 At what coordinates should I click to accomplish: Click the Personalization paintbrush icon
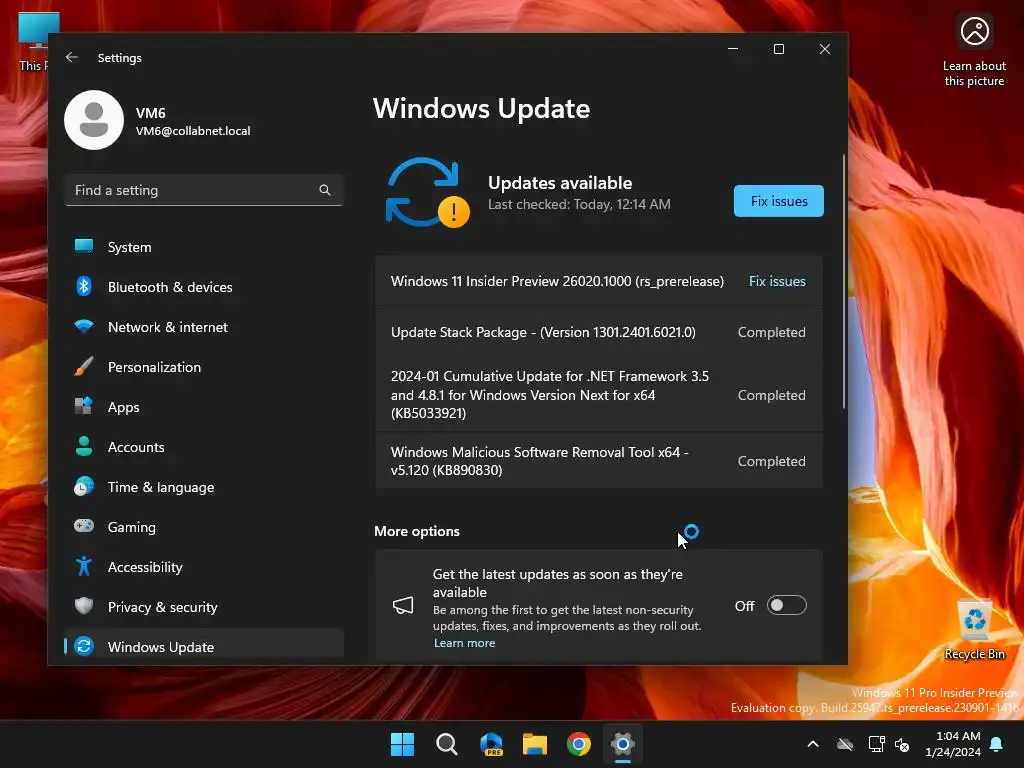[84, 366]
